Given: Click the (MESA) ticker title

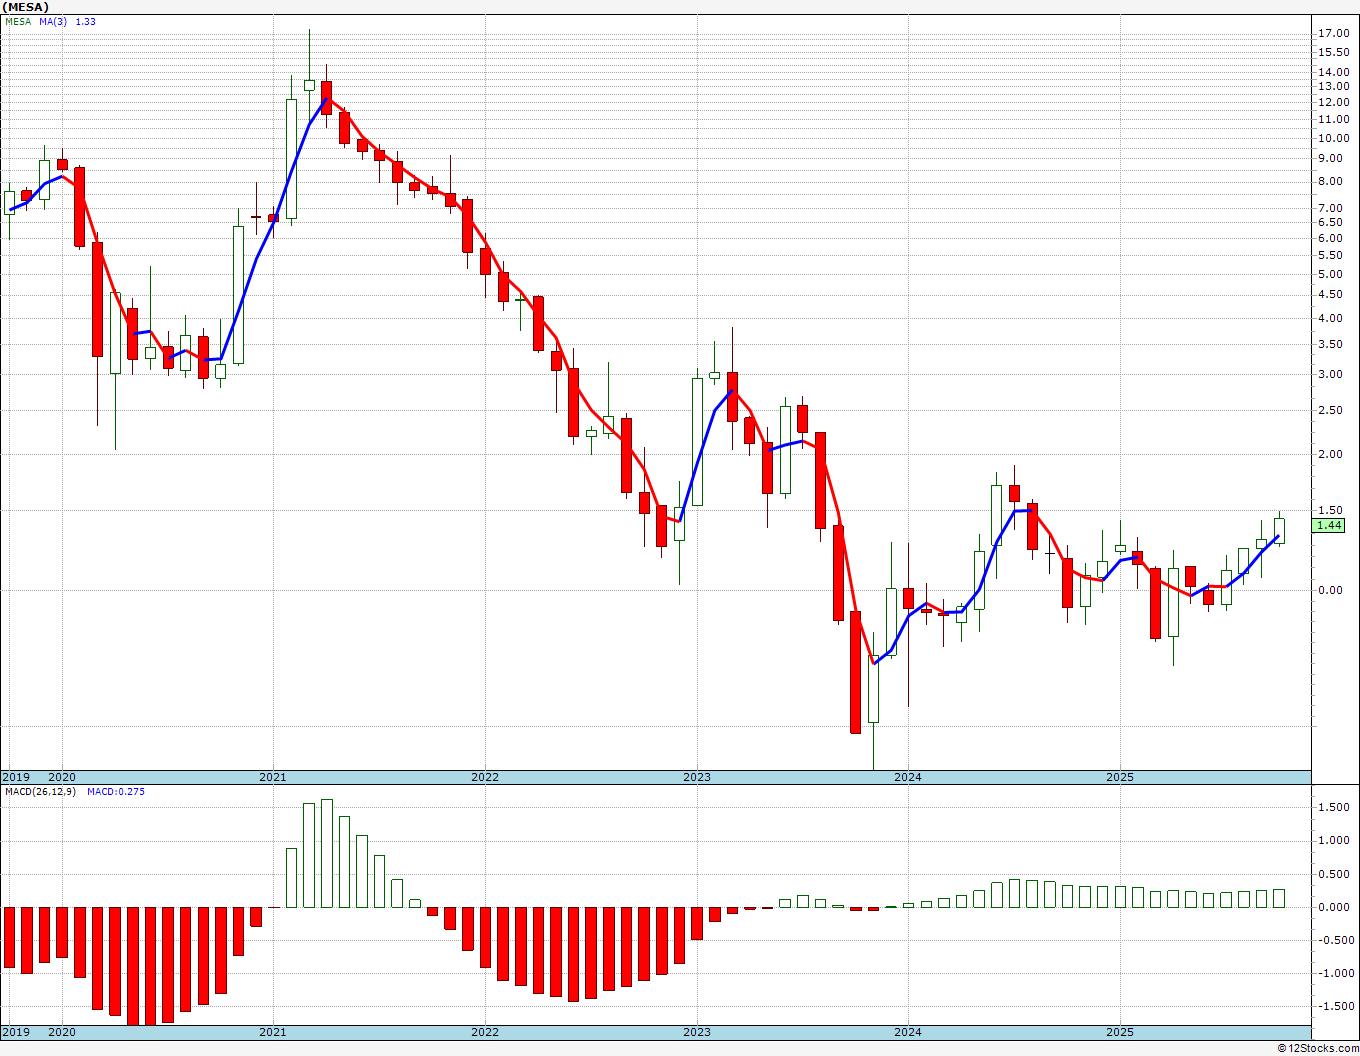Looking at the screenshot, I should pos(26,7).
